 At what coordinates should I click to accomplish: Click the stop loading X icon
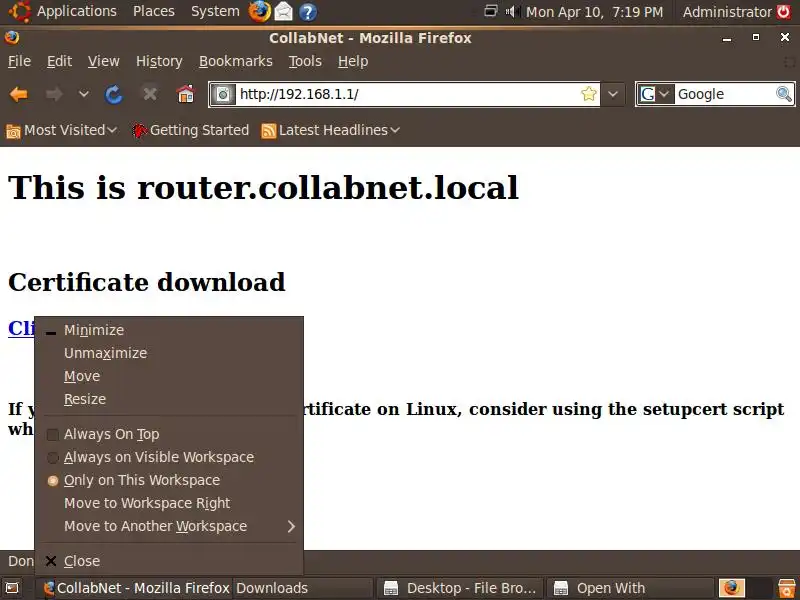[x=149, y=94]
